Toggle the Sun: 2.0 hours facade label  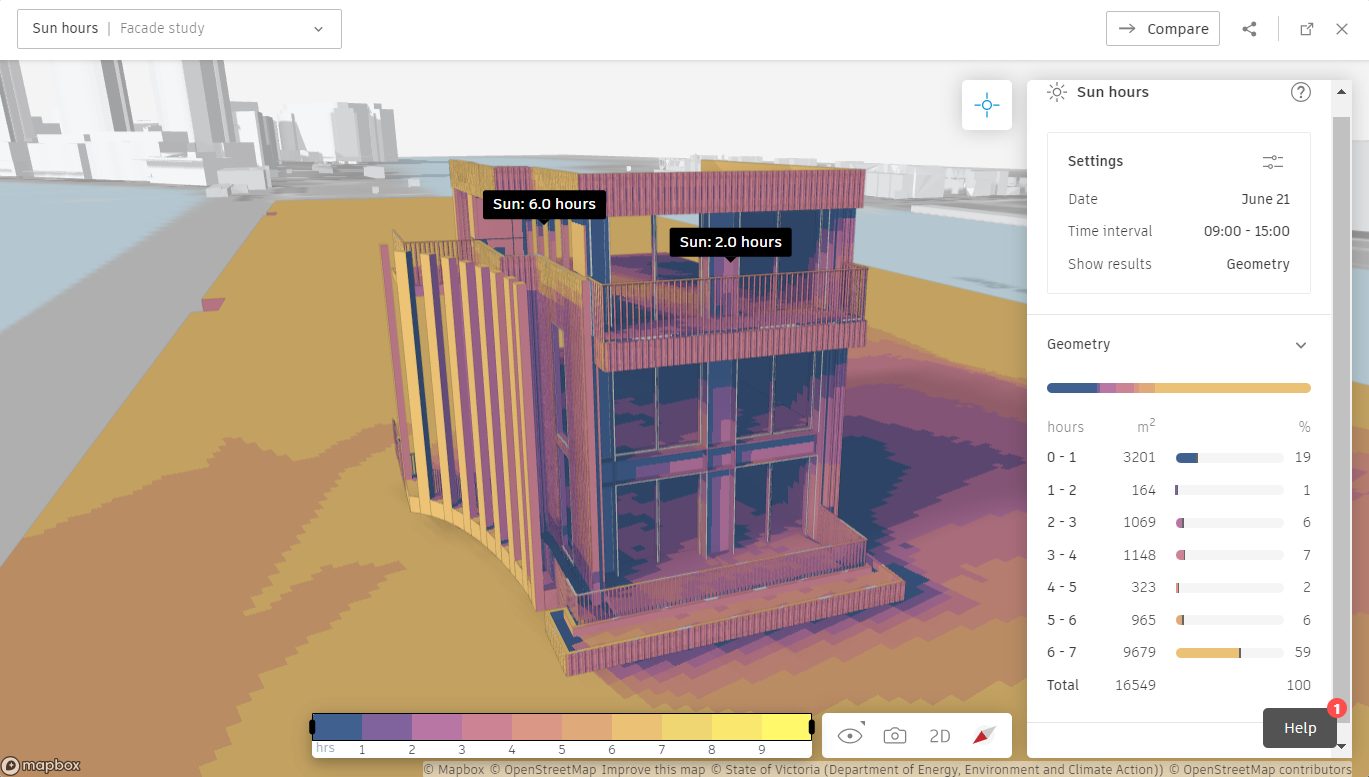coord(729,241)
